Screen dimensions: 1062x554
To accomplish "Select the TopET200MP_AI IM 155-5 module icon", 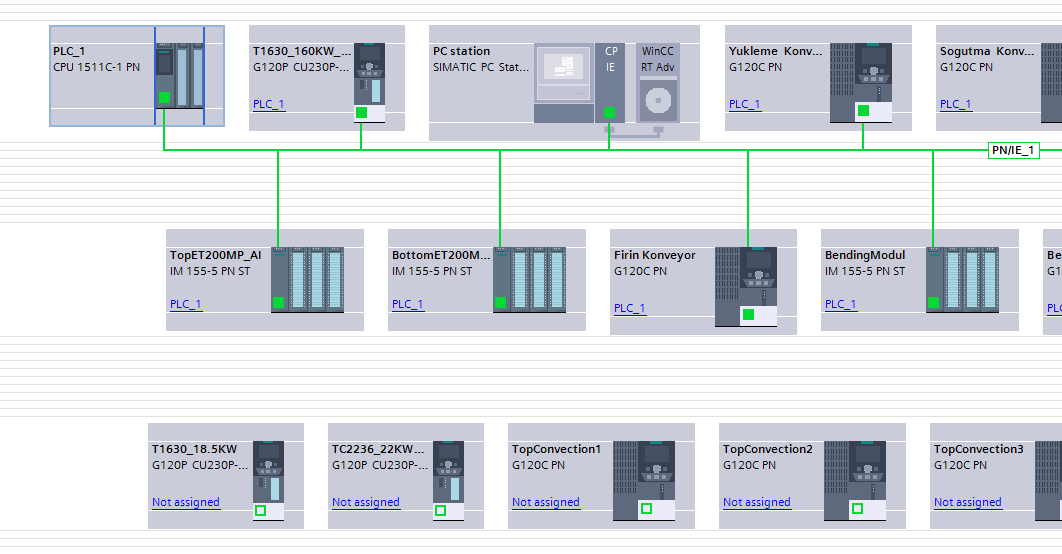I will coord(307,280).
